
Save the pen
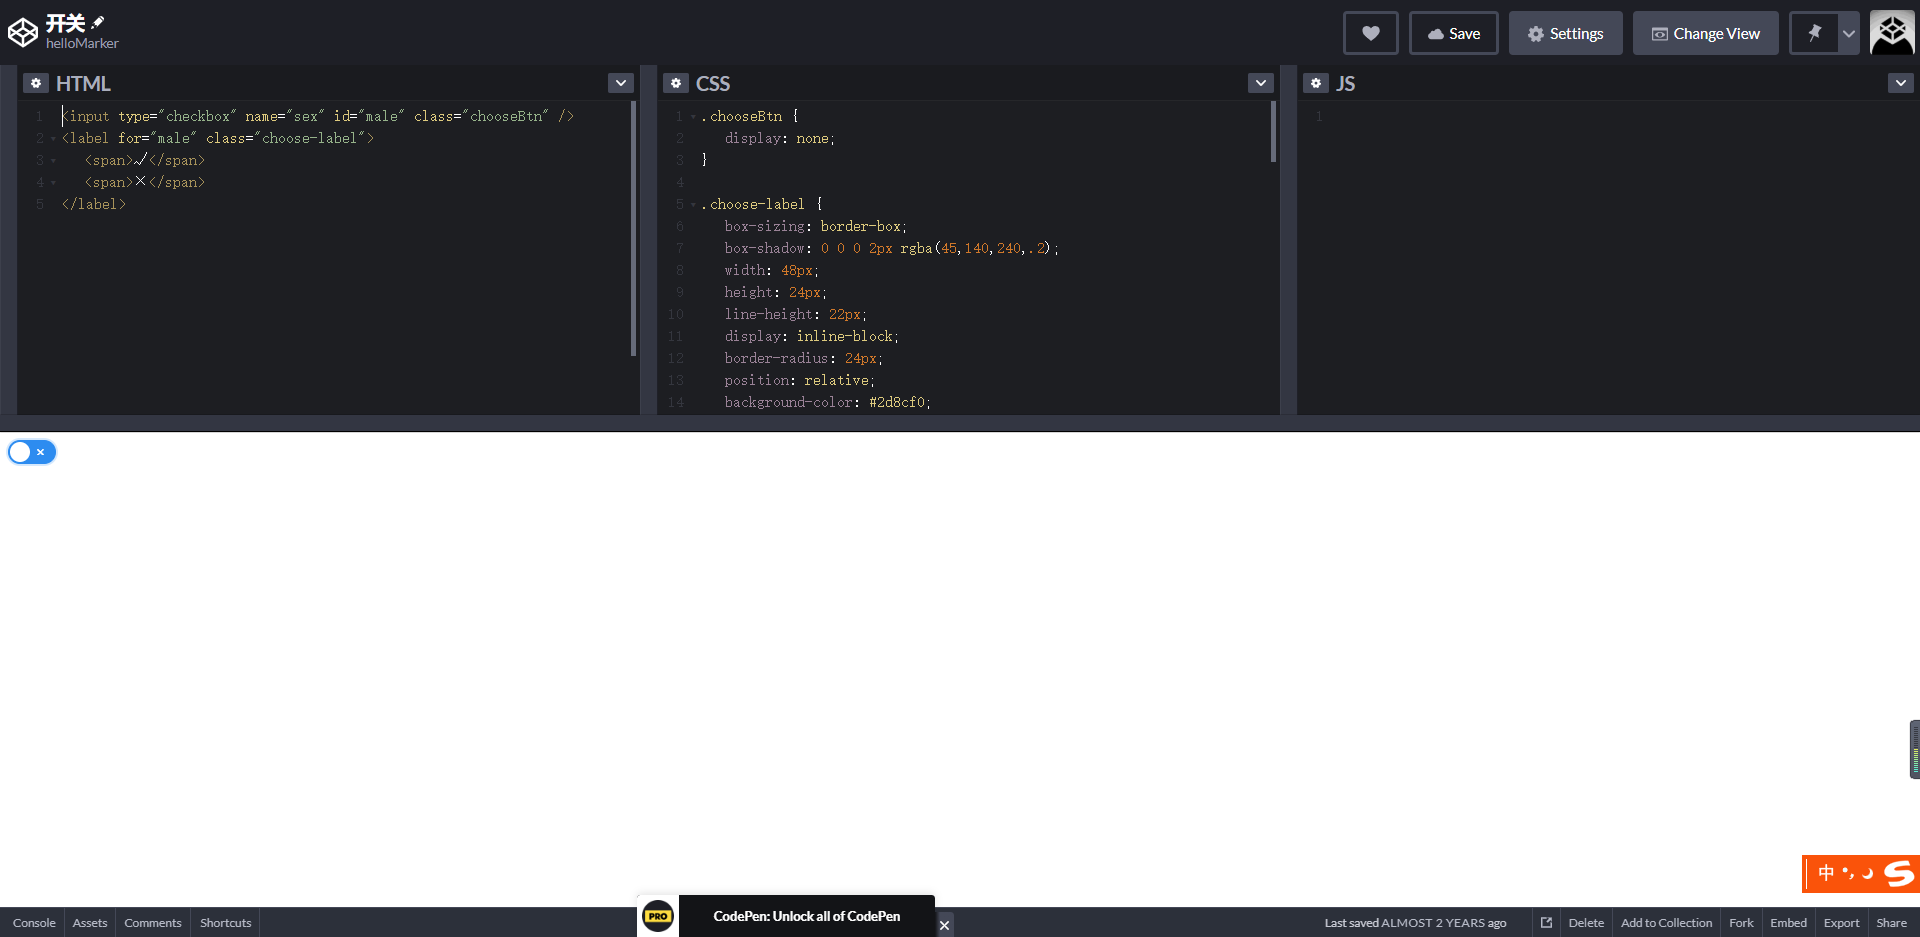[x=1453, y=33]
